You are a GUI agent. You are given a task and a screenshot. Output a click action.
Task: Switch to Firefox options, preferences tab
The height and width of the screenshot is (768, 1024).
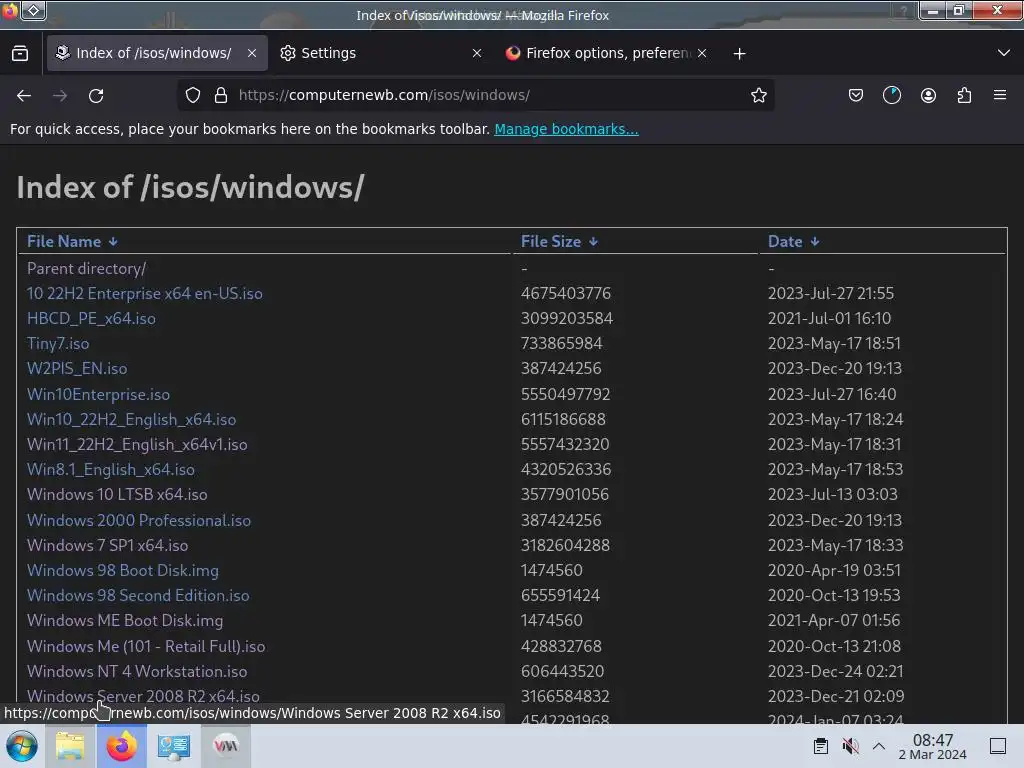(606, 54)
